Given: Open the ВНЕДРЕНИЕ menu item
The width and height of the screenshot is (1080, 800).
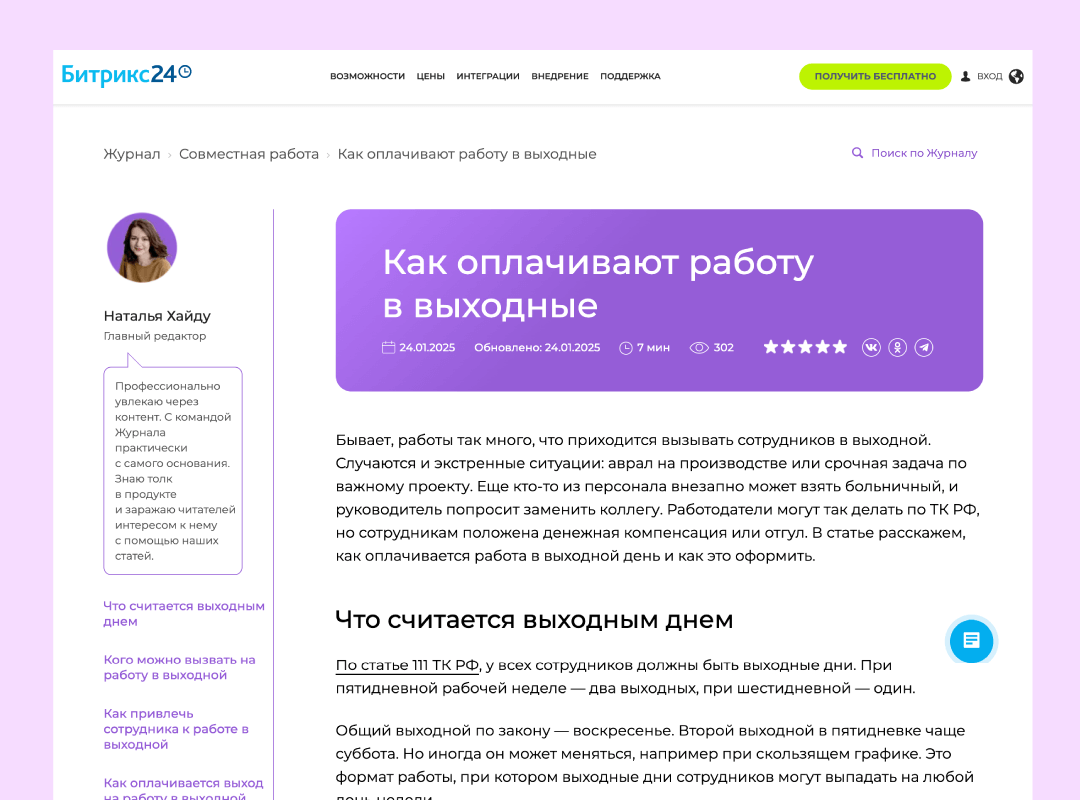Looking at the screenshot, I should tap(560, 76).
